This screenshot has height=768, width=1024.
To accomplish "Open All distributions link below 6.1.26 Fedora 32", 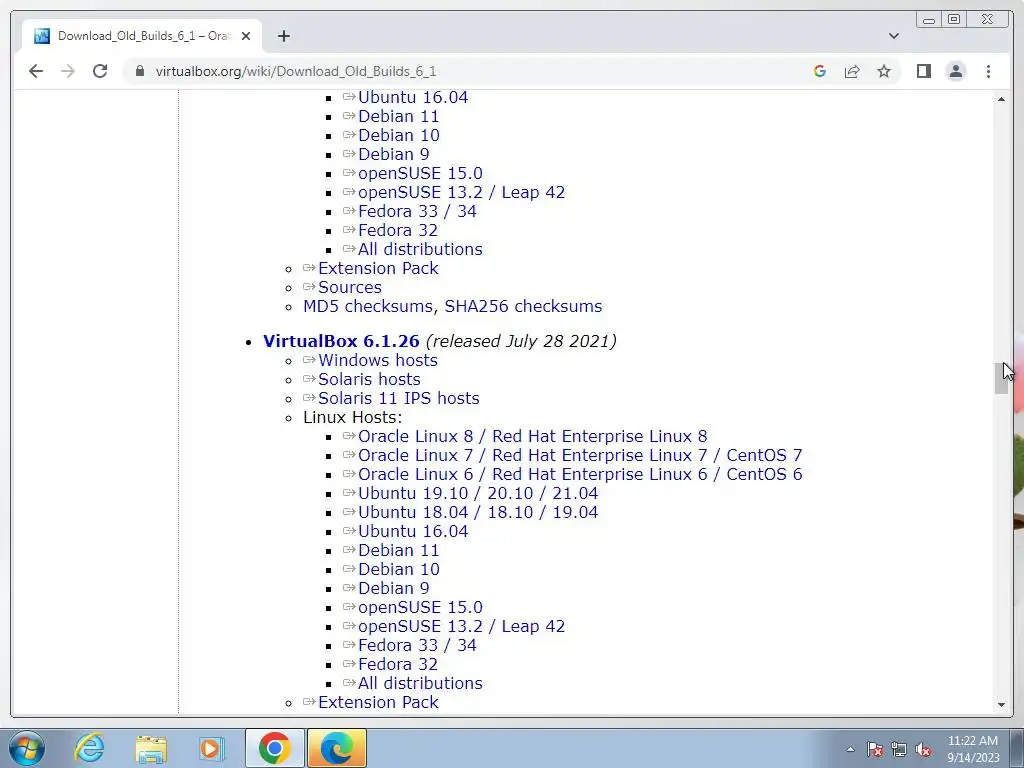I will click(x=420, y=684).
